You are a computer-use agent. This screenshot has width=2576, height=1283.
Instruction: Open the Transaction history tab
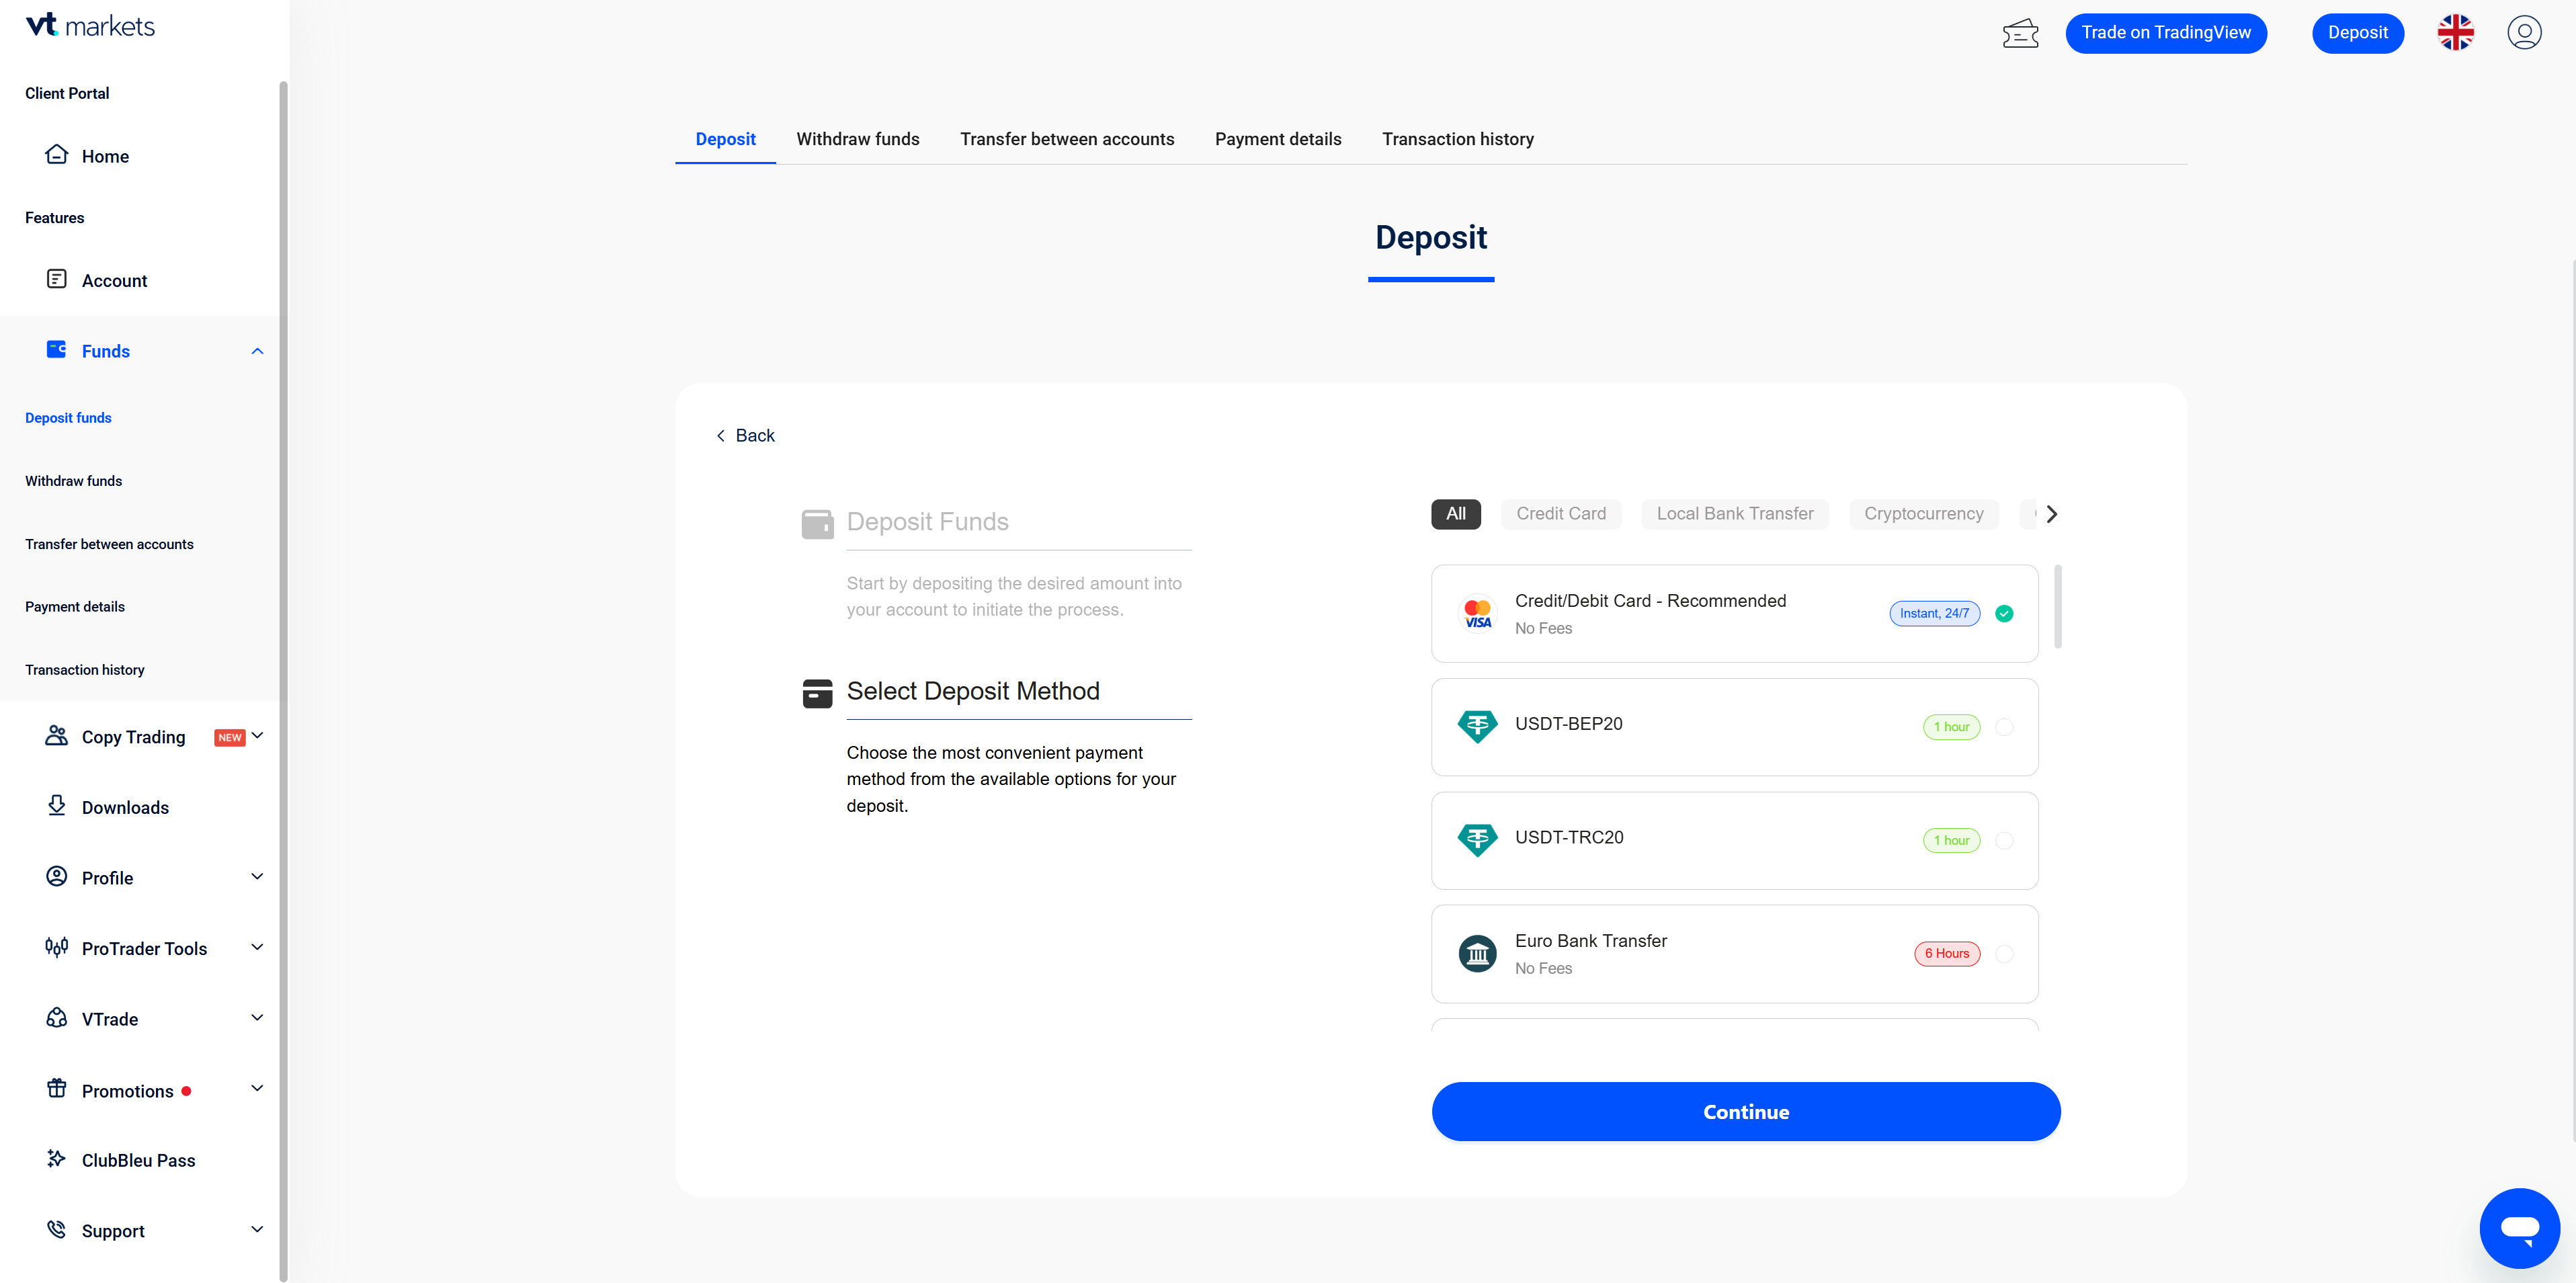pos(1457,139)
